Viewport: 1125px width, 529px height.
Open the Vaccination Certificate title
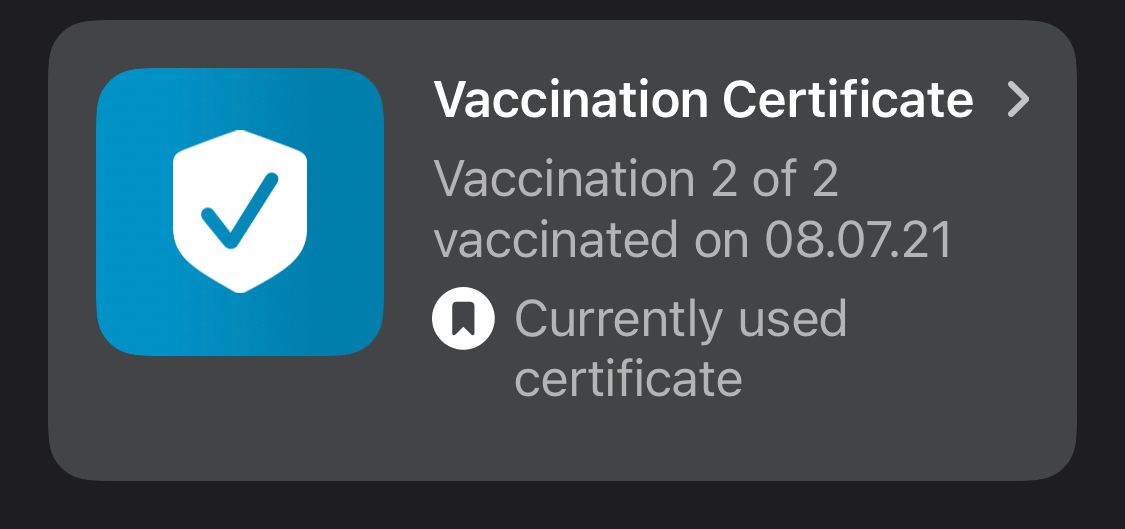[703, 100]
